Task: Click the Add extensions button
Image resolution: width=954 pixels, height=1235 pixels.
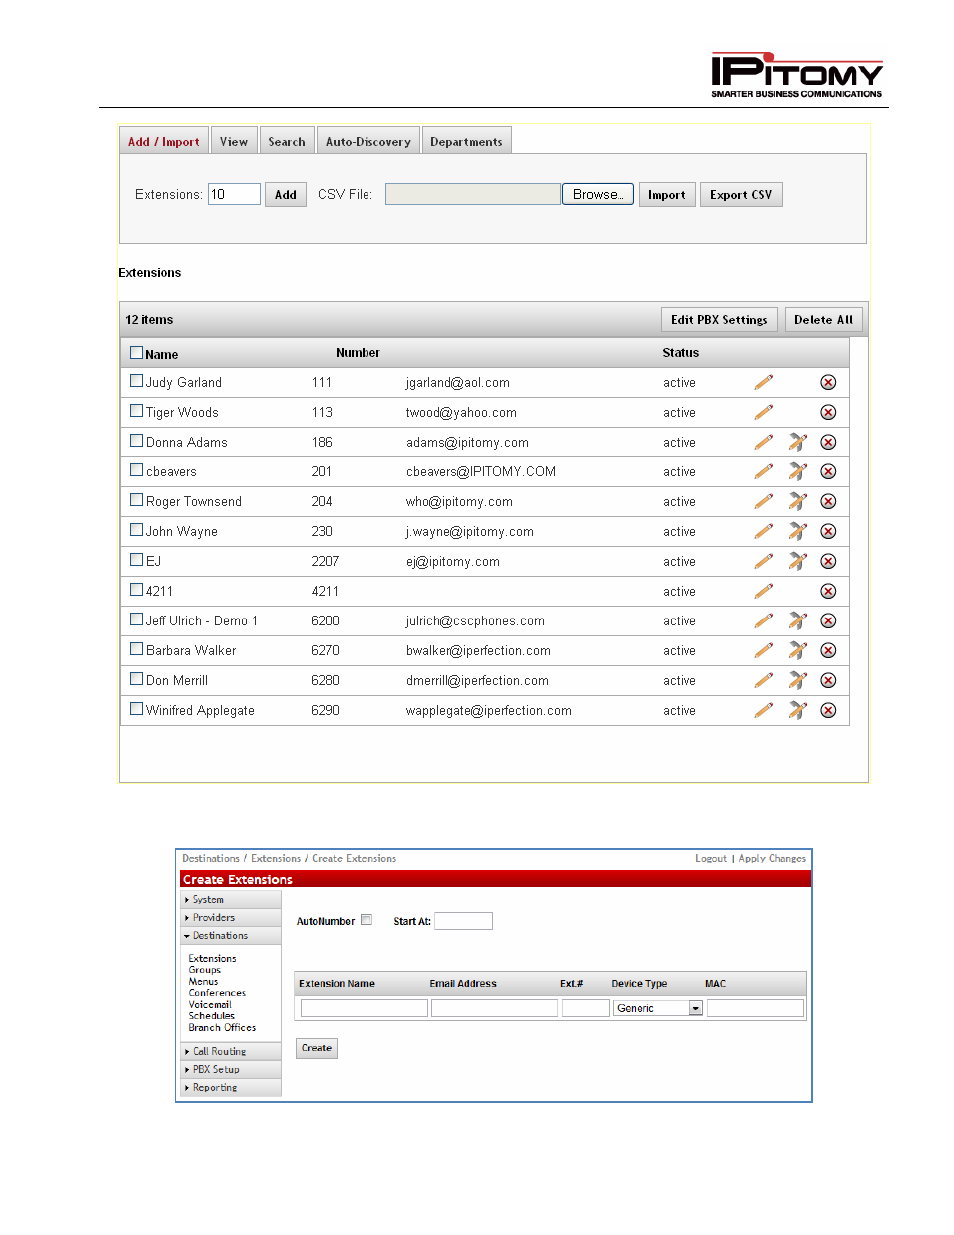Action: coord(286,195)
